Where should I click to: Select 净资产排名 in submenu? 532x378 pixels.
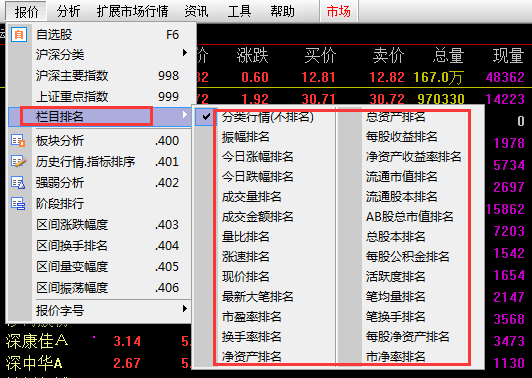[x=251, y=357]
